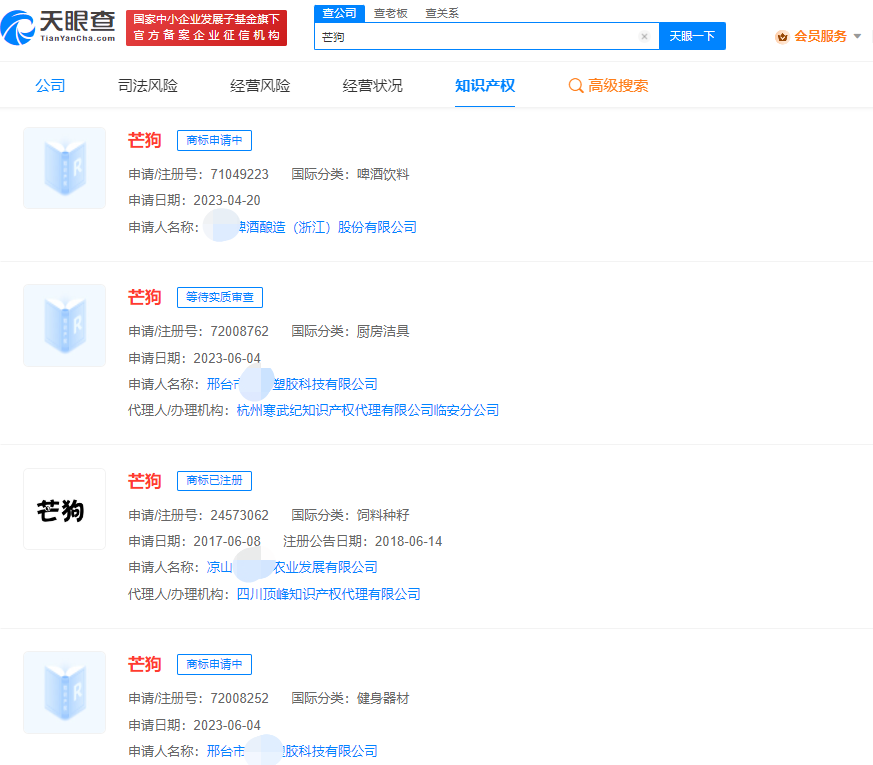Open 高级搜索 advanced search
The image size is (873, 765).
(x=618, y=86)
